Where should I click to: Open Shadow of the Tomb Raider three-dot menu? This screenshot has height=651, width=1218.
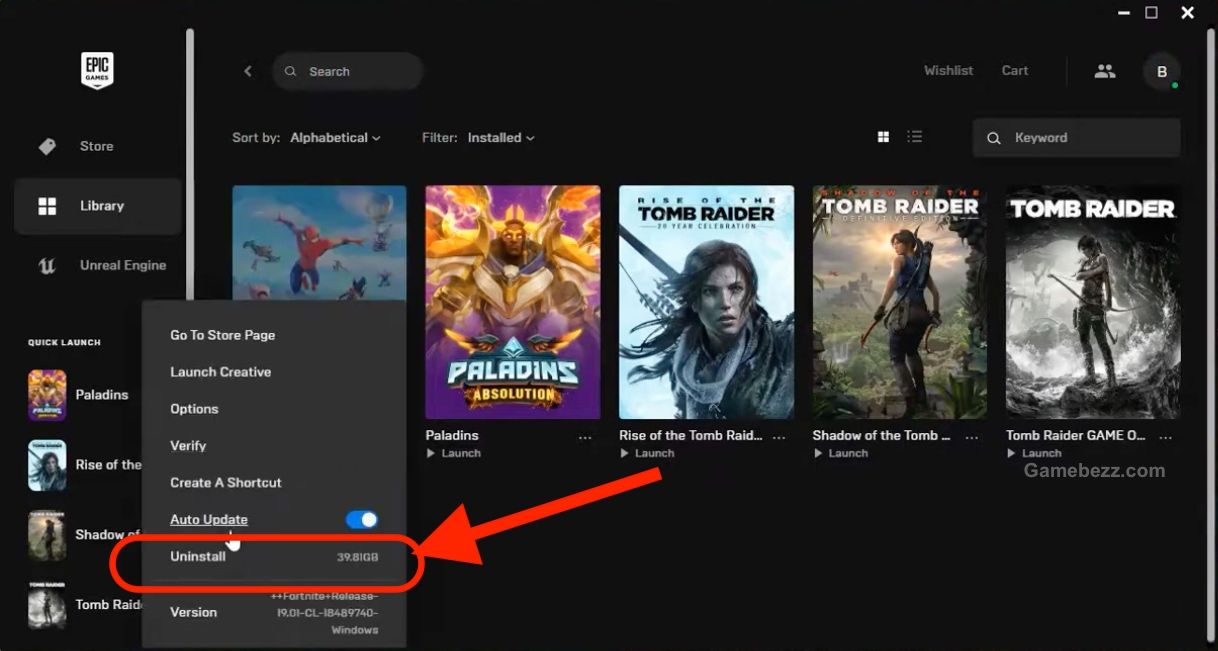point(972,437)
